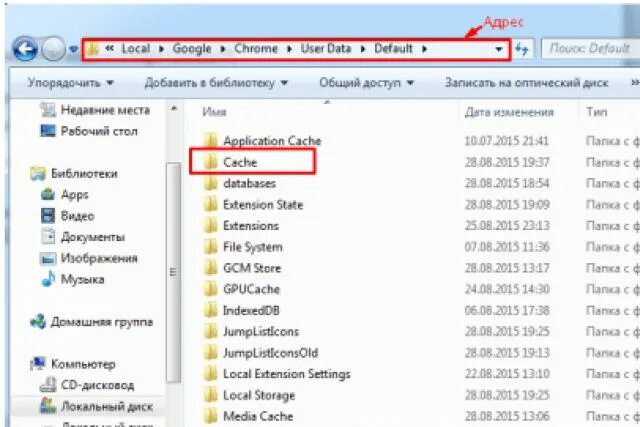Select Default in the address path
This screenshot has width=640, height=427.
[393, 49]
